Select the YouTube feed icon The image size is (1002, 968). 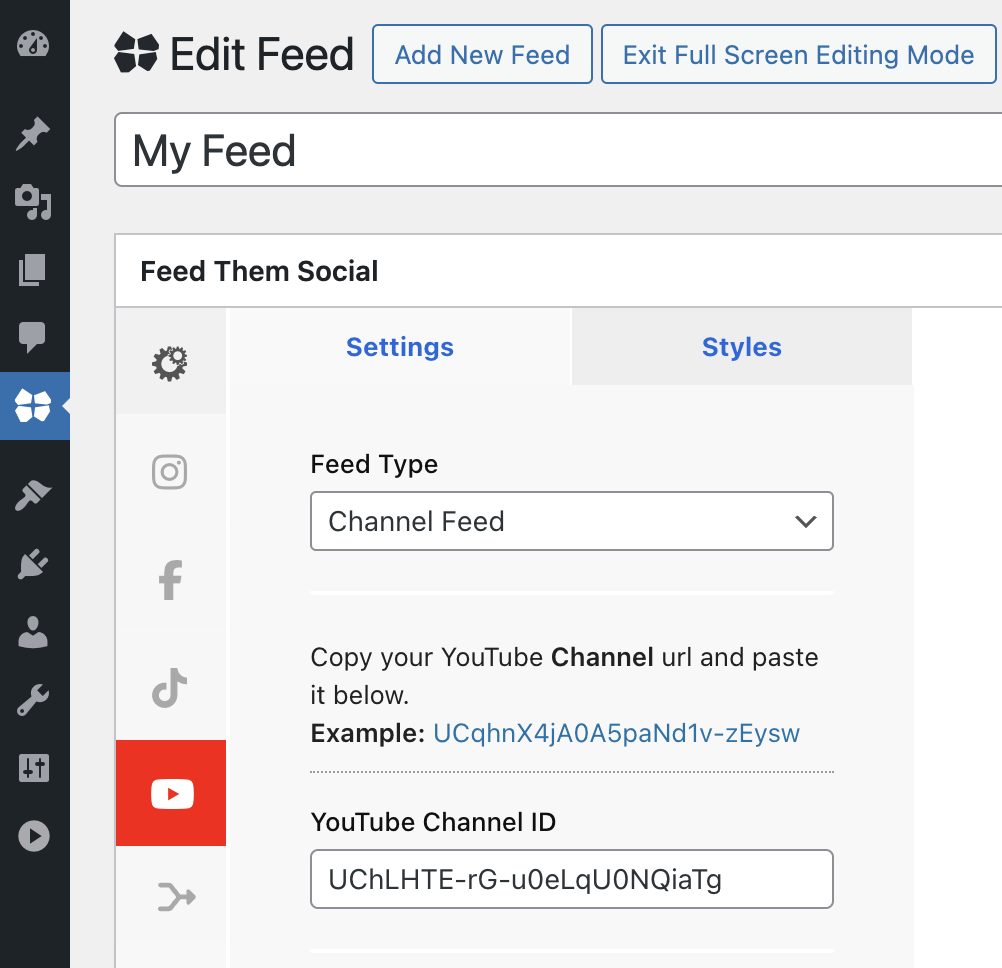point(171,793)
